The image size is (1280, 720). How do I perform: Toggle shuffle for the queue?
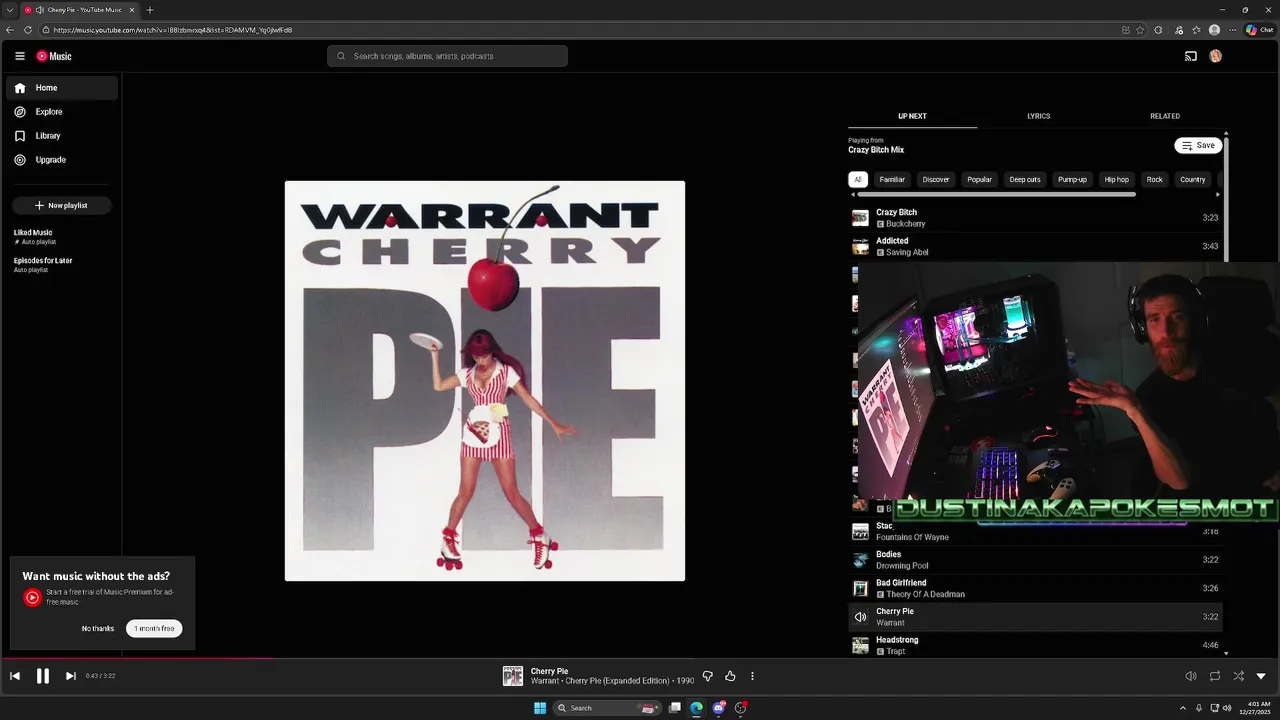(x=1238, y=676)
